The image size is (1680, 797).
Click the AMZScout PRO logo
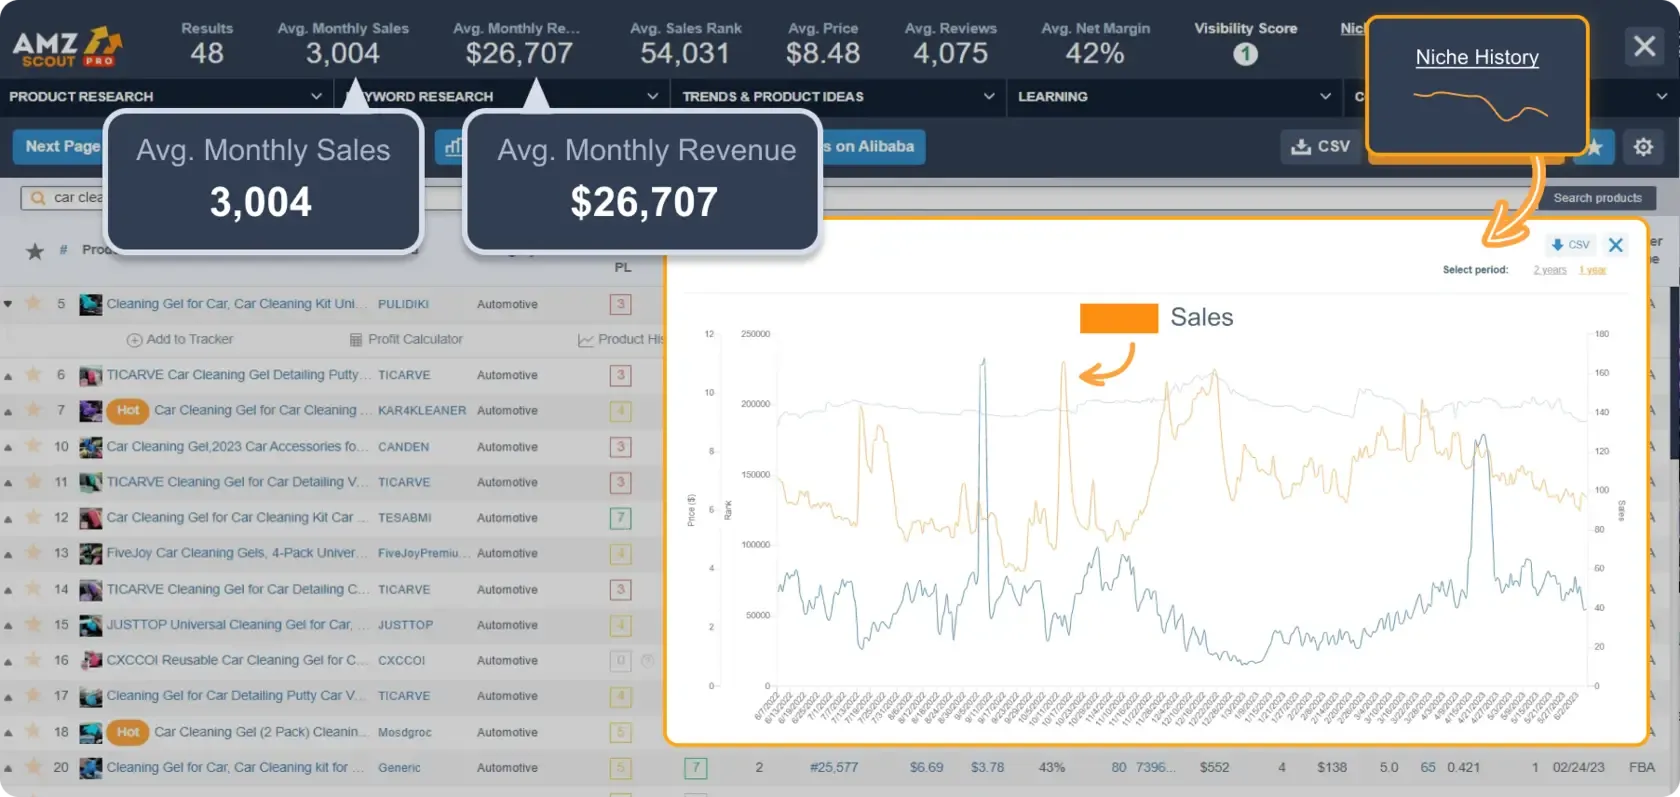pos(67,47)
